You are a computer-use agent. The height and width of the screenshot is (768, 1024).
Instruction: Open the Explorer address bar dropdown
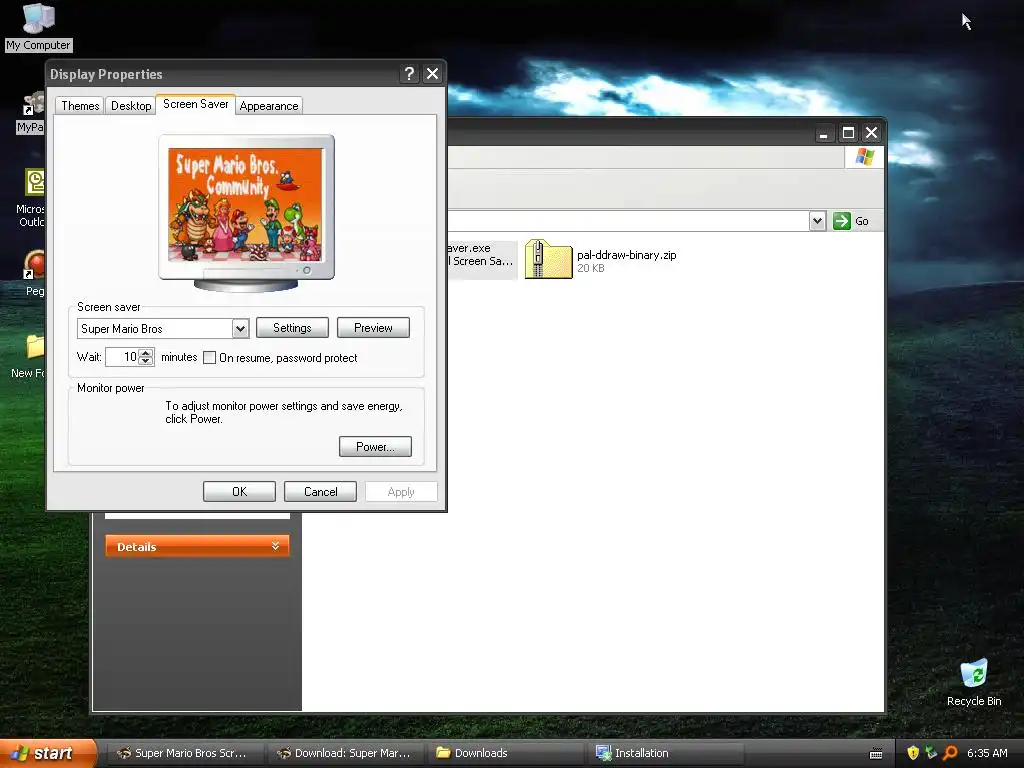pos(817,221)
